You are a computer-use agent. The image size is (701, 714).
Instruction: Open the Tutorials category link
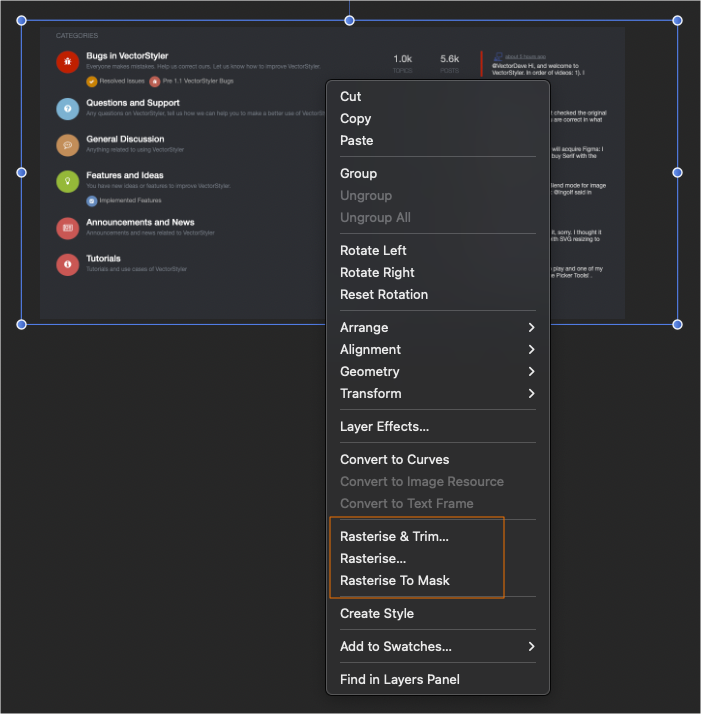pos(103,259)
